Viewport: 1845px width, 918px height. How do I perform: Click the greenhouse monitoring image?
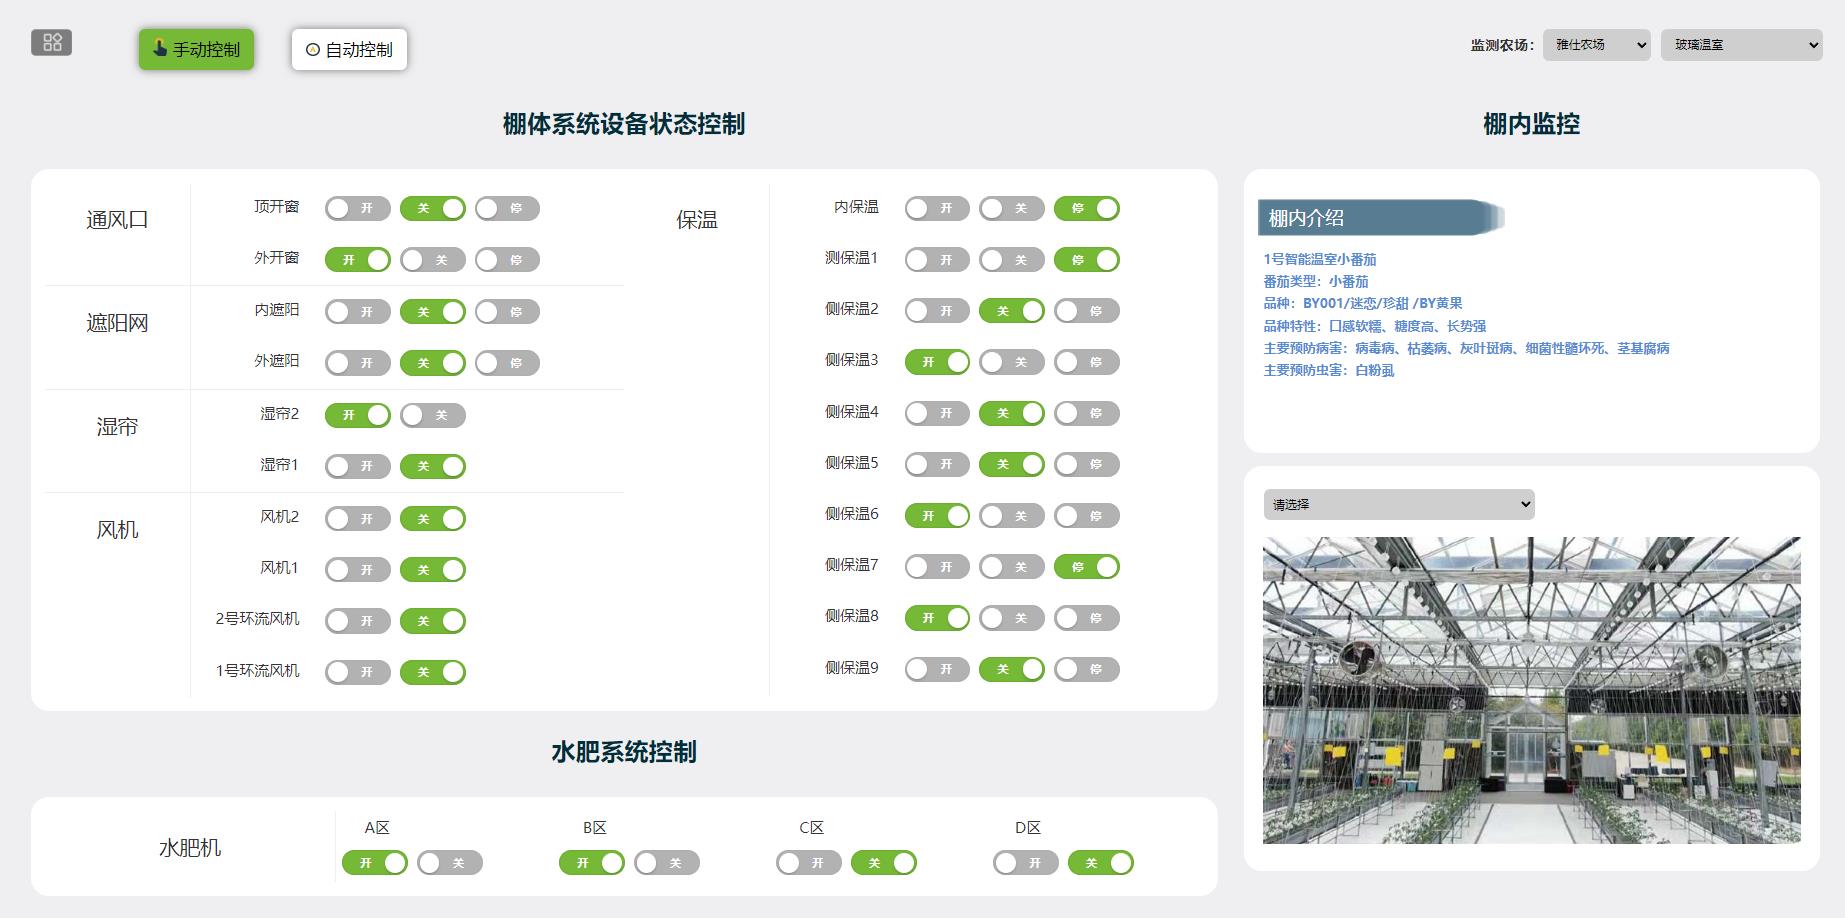point(1531,690)
